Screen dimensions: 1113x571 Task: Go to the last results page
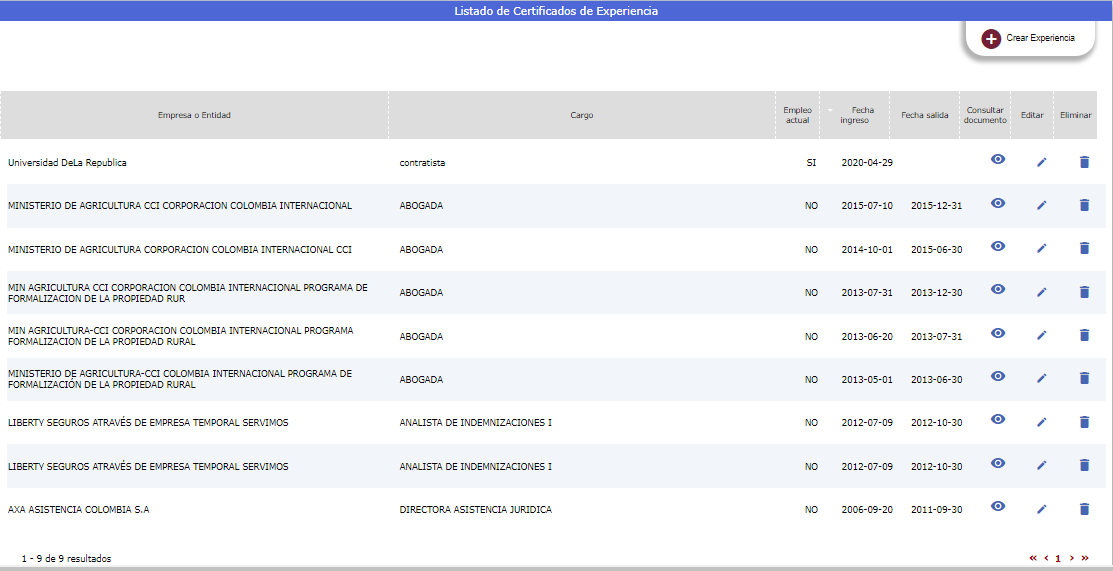(x=1085, y=558)
